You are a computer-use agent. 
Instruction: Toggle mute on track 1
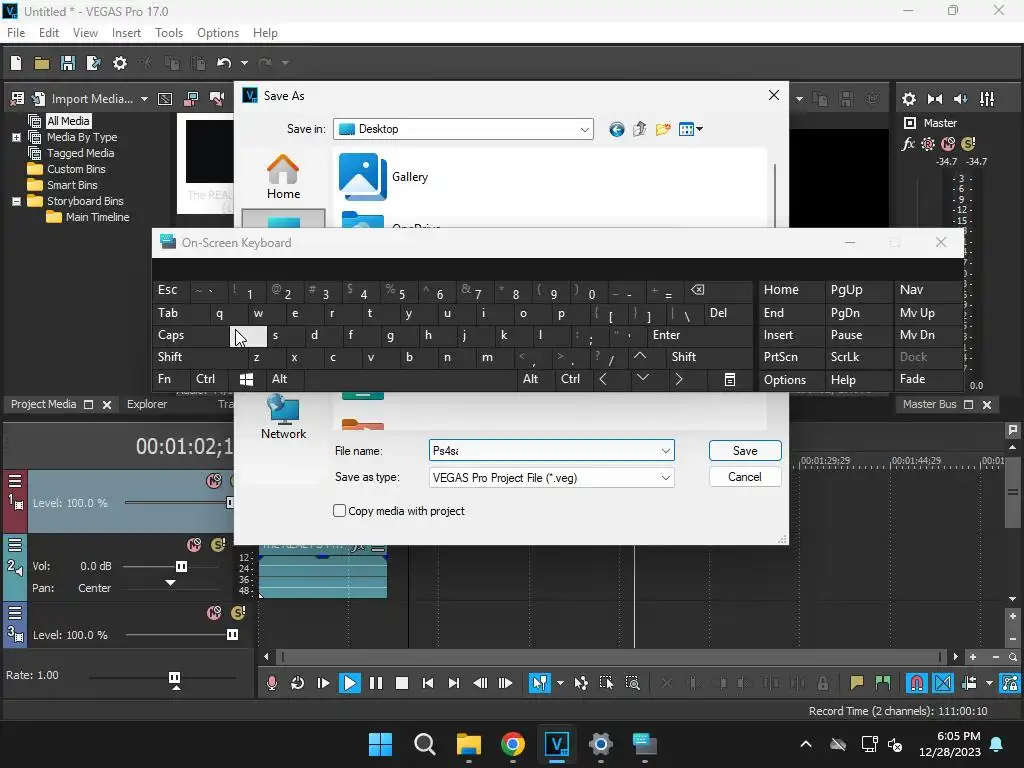[x=214, y=481]
